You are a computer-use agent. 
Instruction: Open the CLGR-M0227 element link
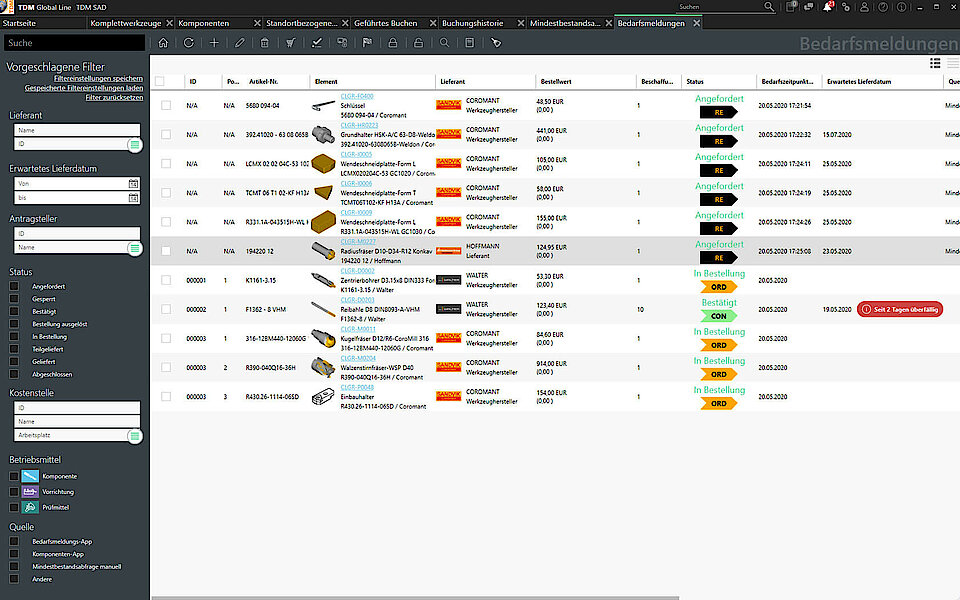coord(358,241)
